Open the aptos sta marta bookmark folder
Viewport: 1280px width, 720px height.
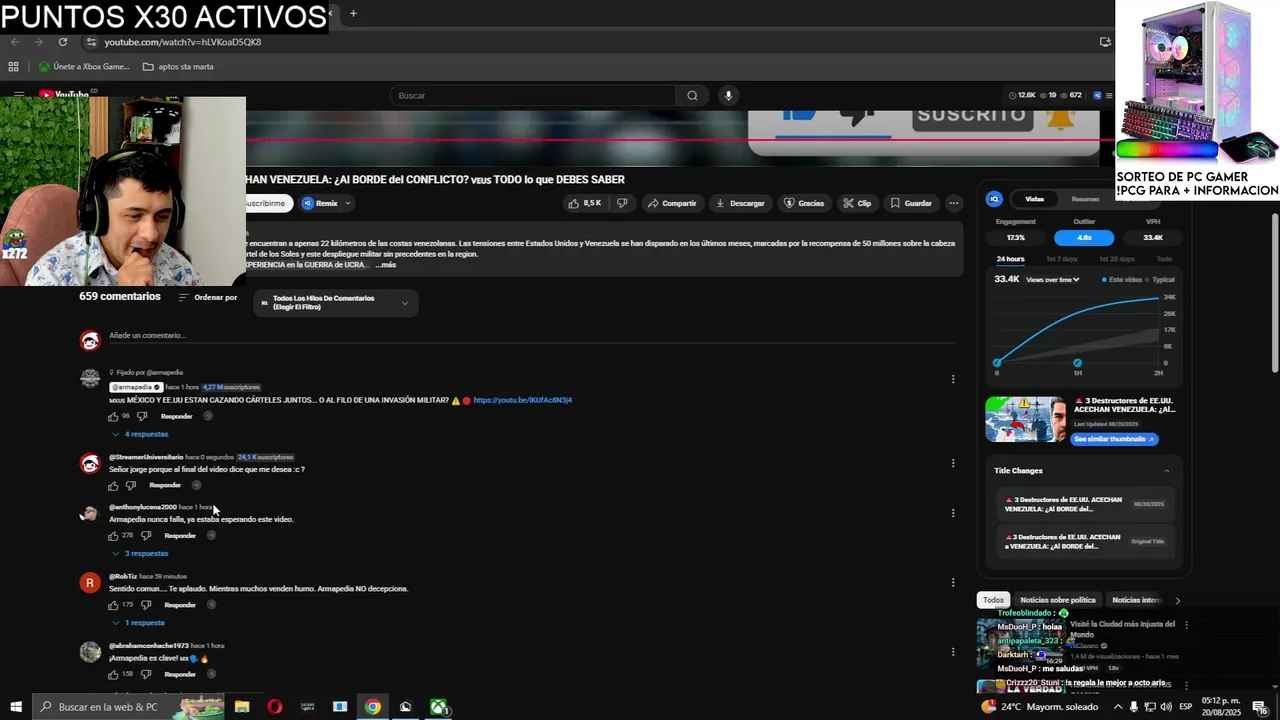click(178, 67)
